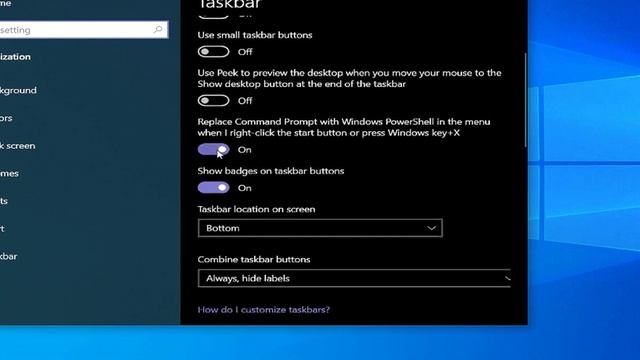Toggle the Use Peek preview switch

coord(213,100)
